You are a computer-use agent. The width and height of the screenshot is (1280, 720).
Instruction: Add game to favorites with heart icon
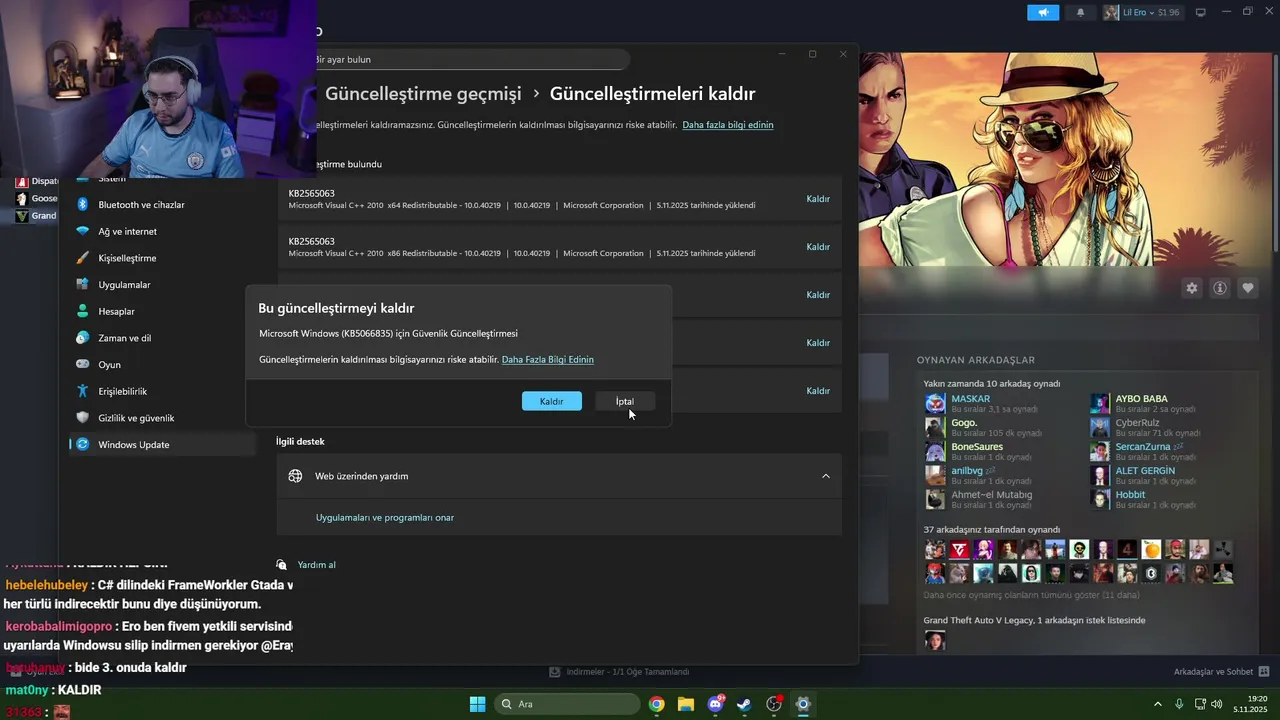pyautogui.click(x=1248, y=288)
